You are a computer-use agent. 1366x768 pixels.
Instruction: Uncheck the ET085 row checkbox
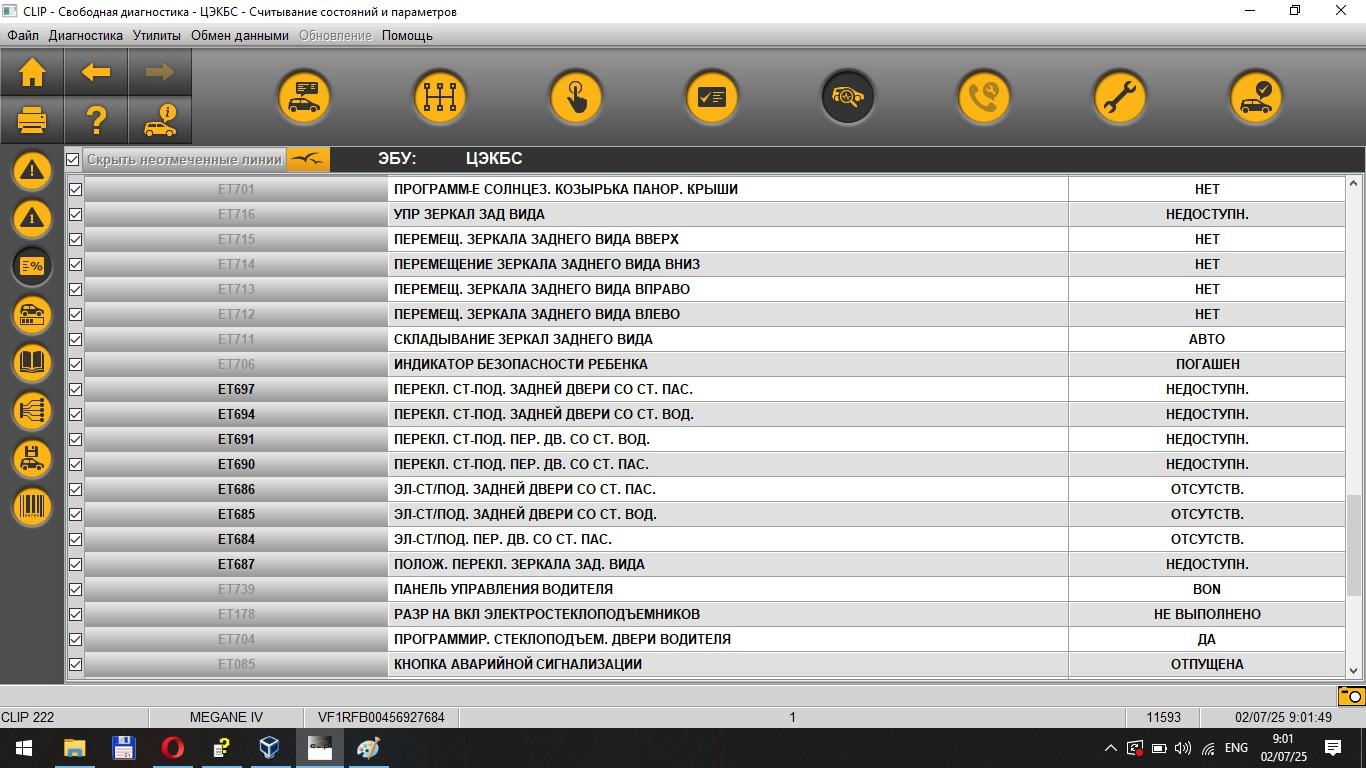click(75, 664)
